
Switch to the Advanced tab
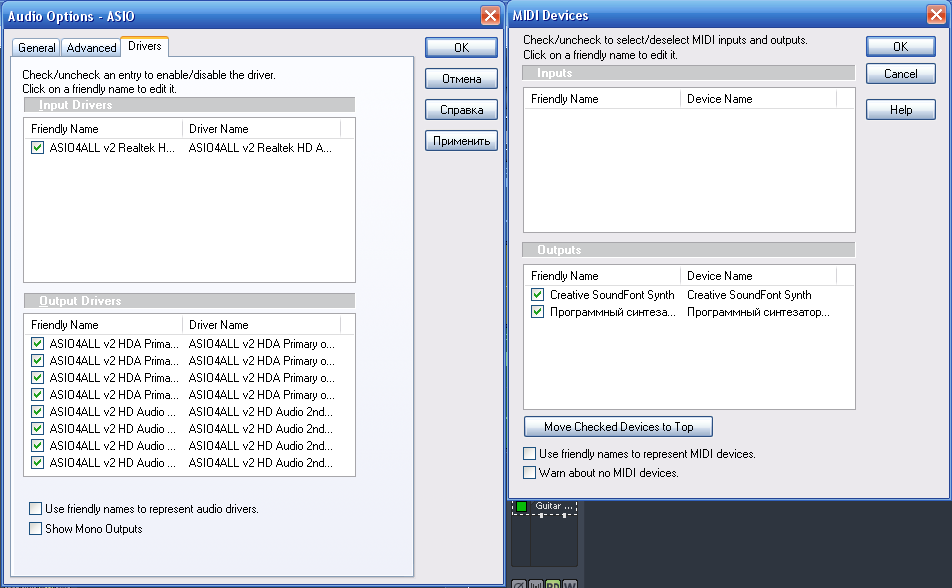point(91,47)
